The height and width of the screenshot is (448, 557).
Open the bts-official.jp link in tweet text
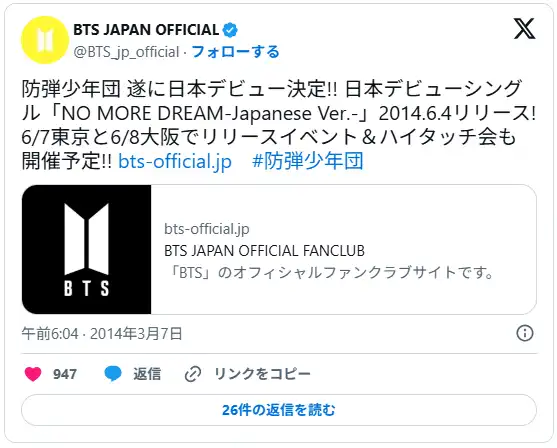[175, 162]
